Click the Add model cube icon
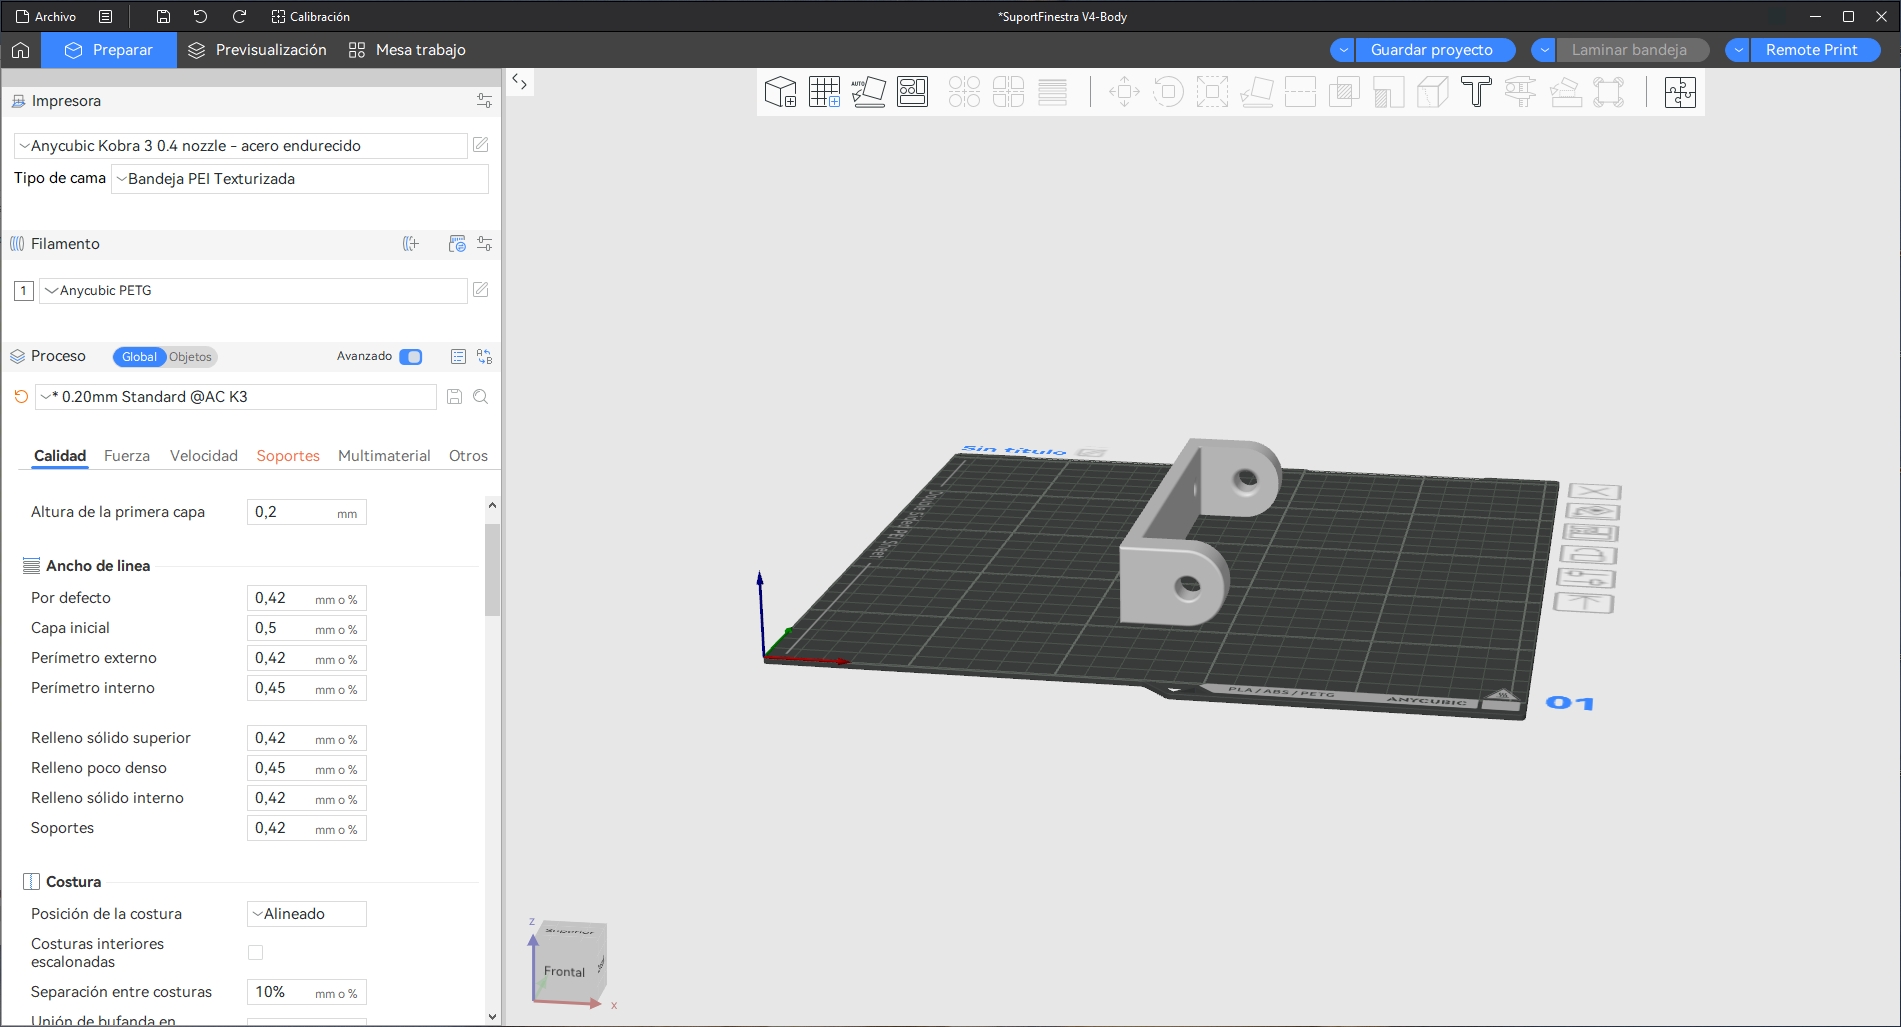Image resolution: width=1901 pixels, height=1027 pixels. (780, 92)
